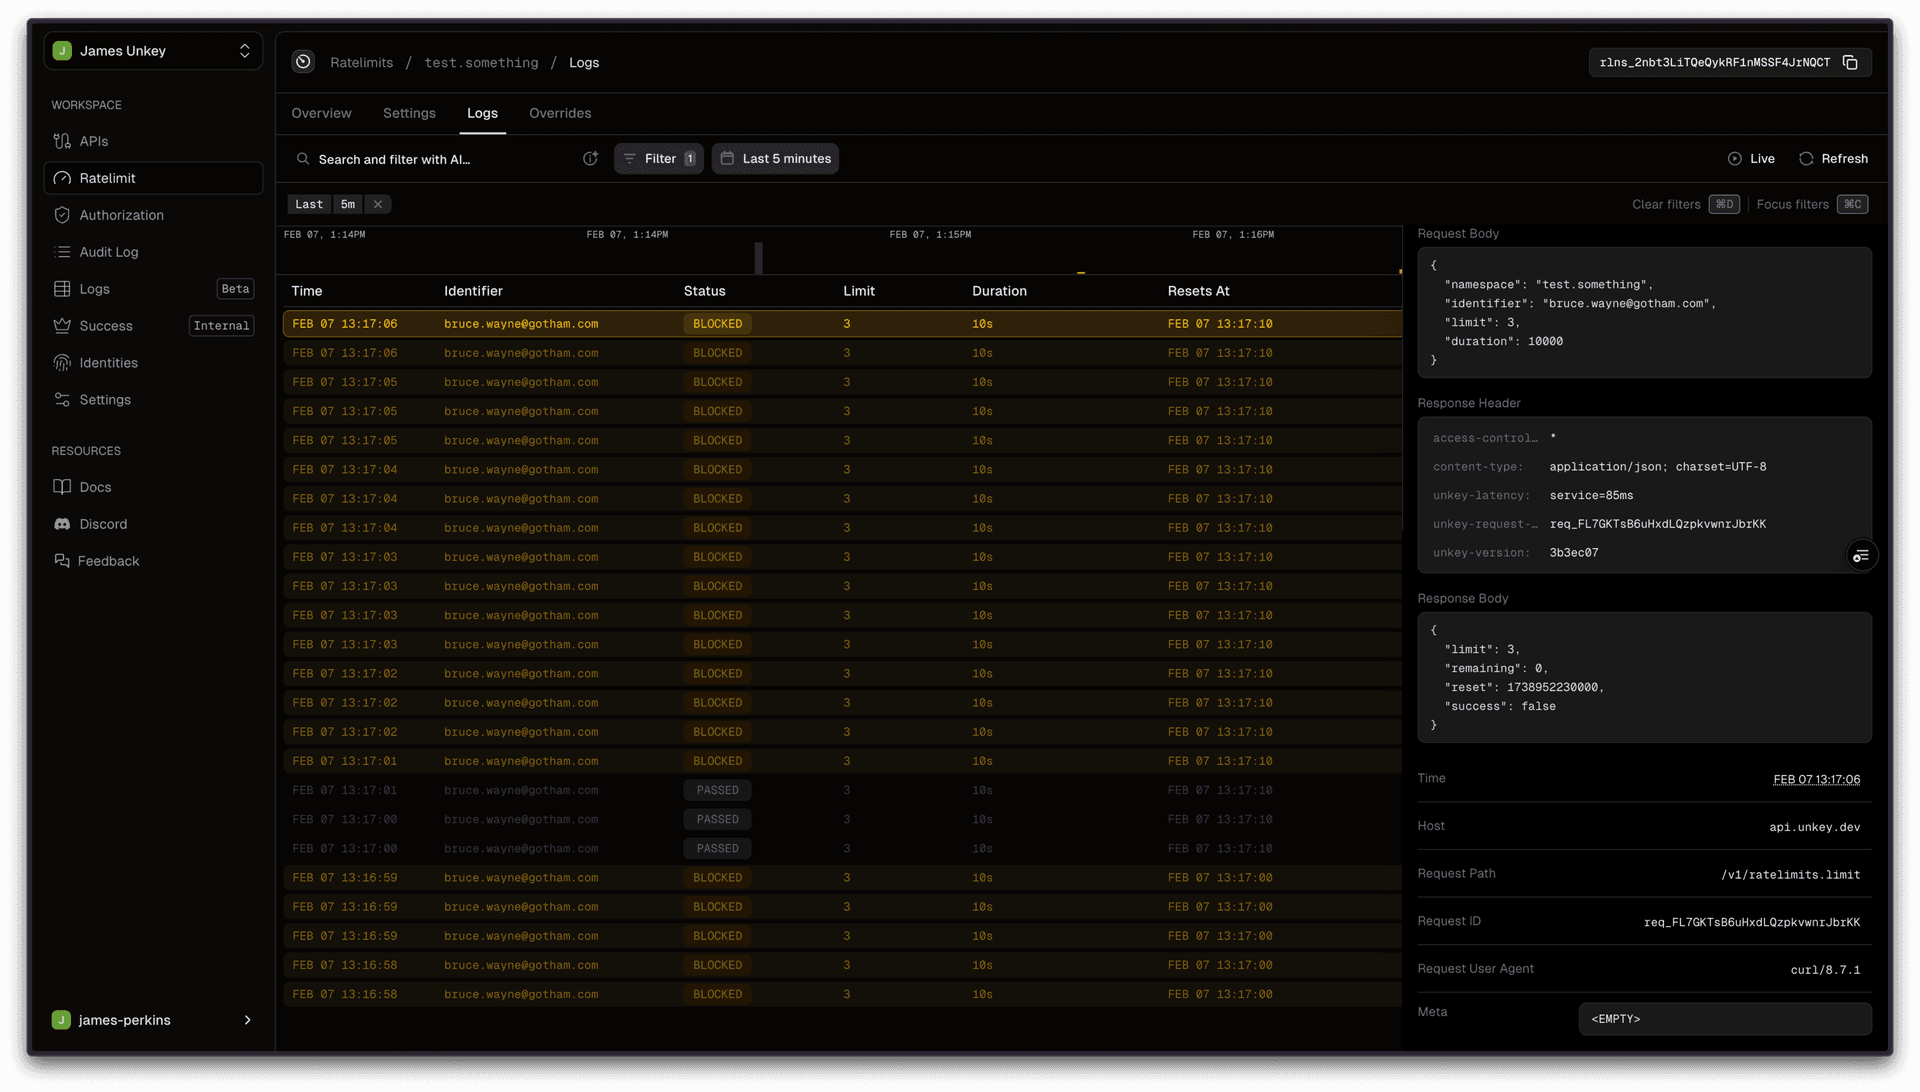Open the Filter dropdown

coord(659,159)
